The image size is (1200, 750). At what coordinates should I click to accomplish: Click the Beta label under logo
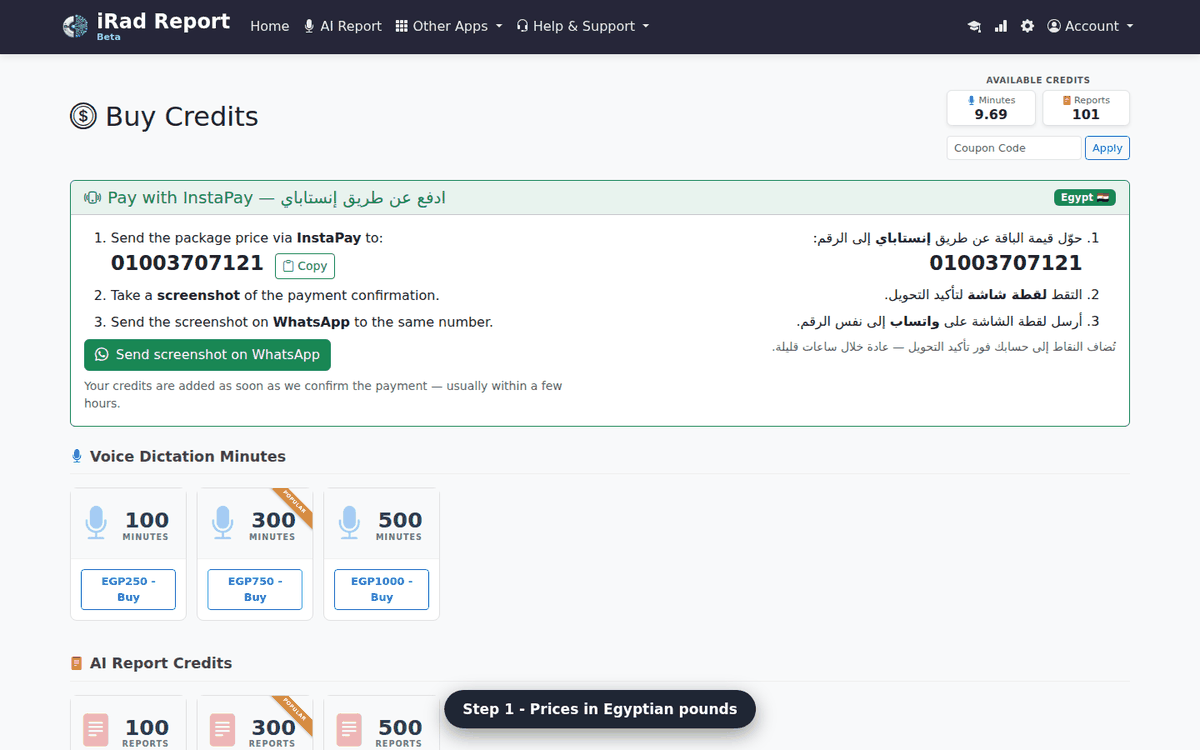coord(109,38)
